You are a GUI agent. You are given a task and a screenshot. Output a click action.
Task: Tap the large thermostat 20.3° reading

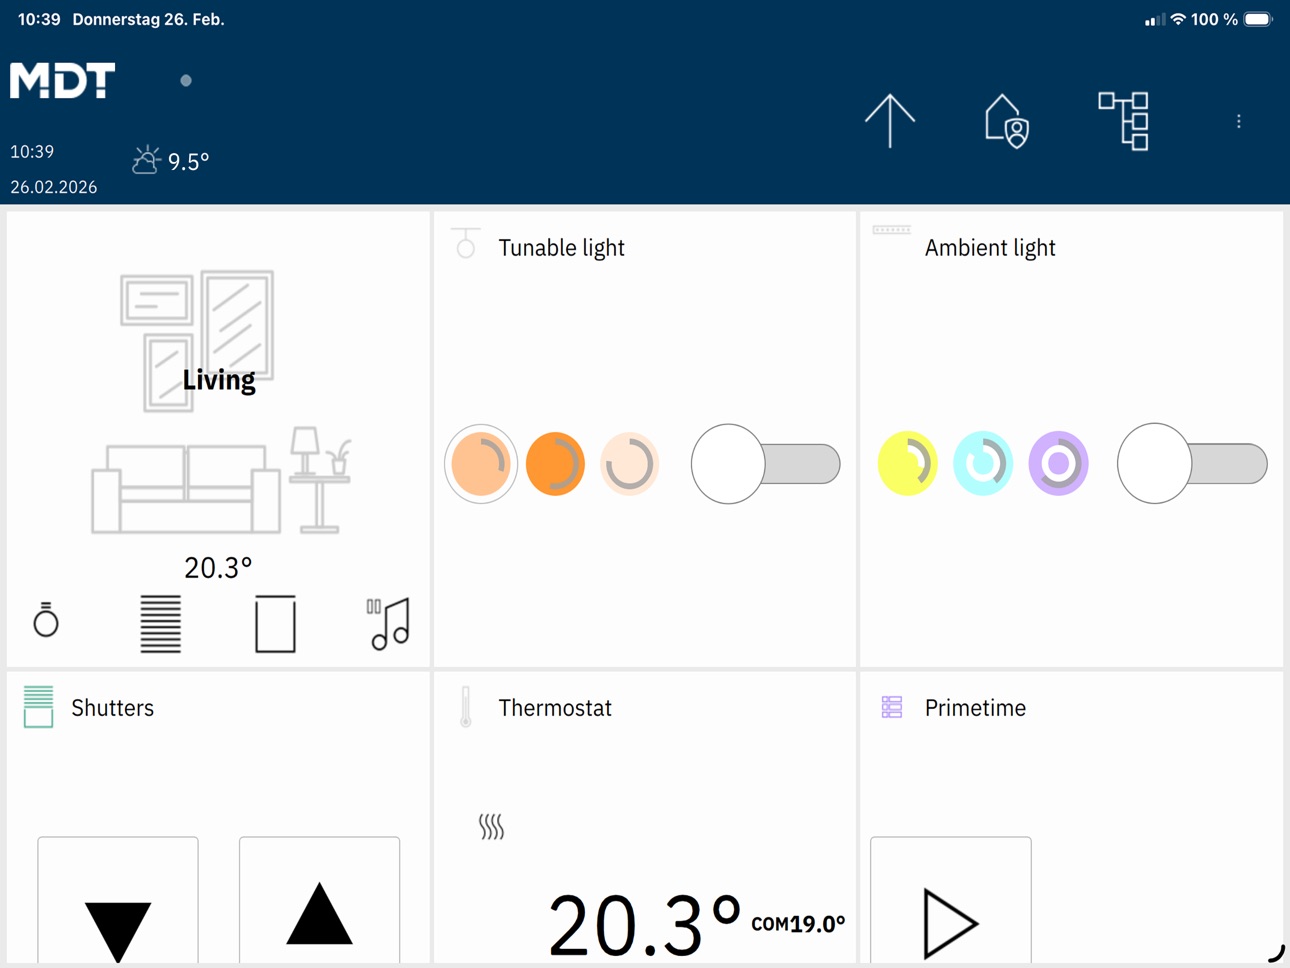[x=645, y=924]
